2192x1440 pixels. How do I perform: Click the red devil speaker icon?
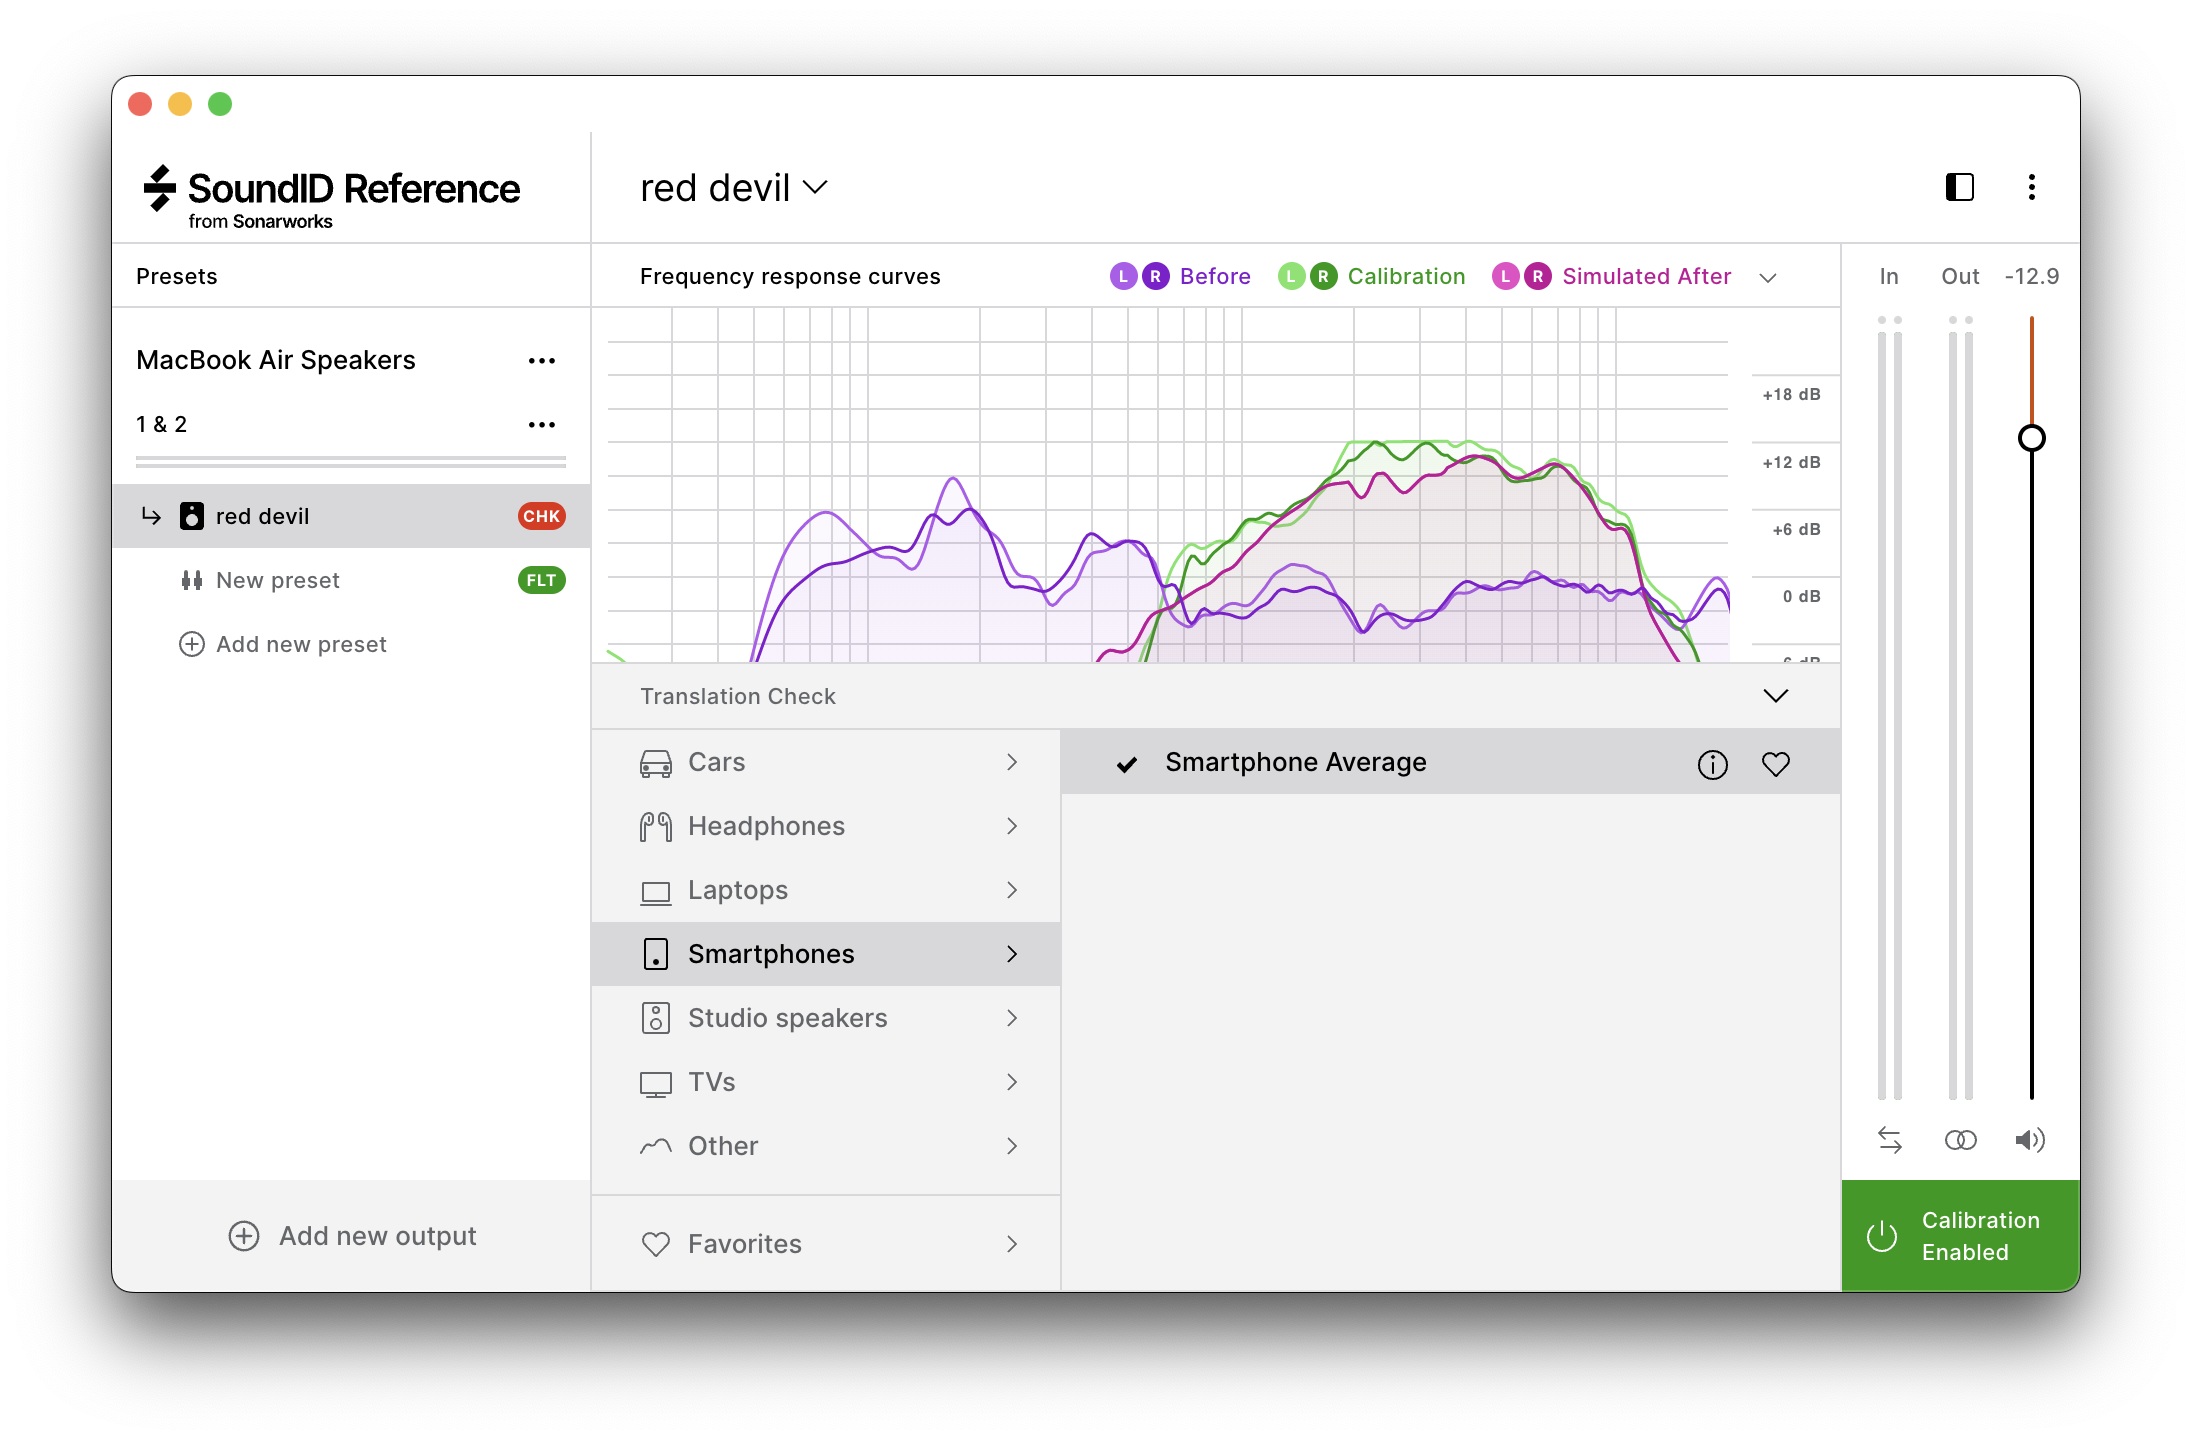191,516
